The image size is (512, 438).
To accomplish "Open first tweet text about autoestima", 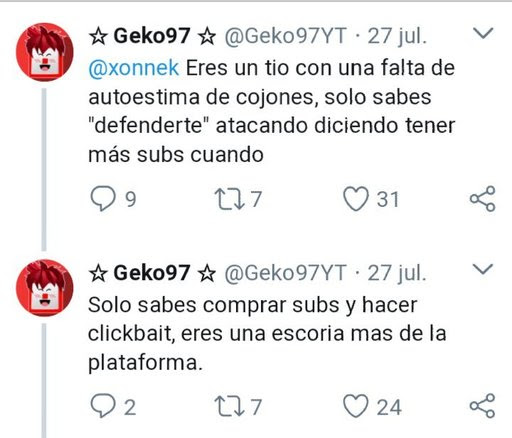I will pos(272,111).
